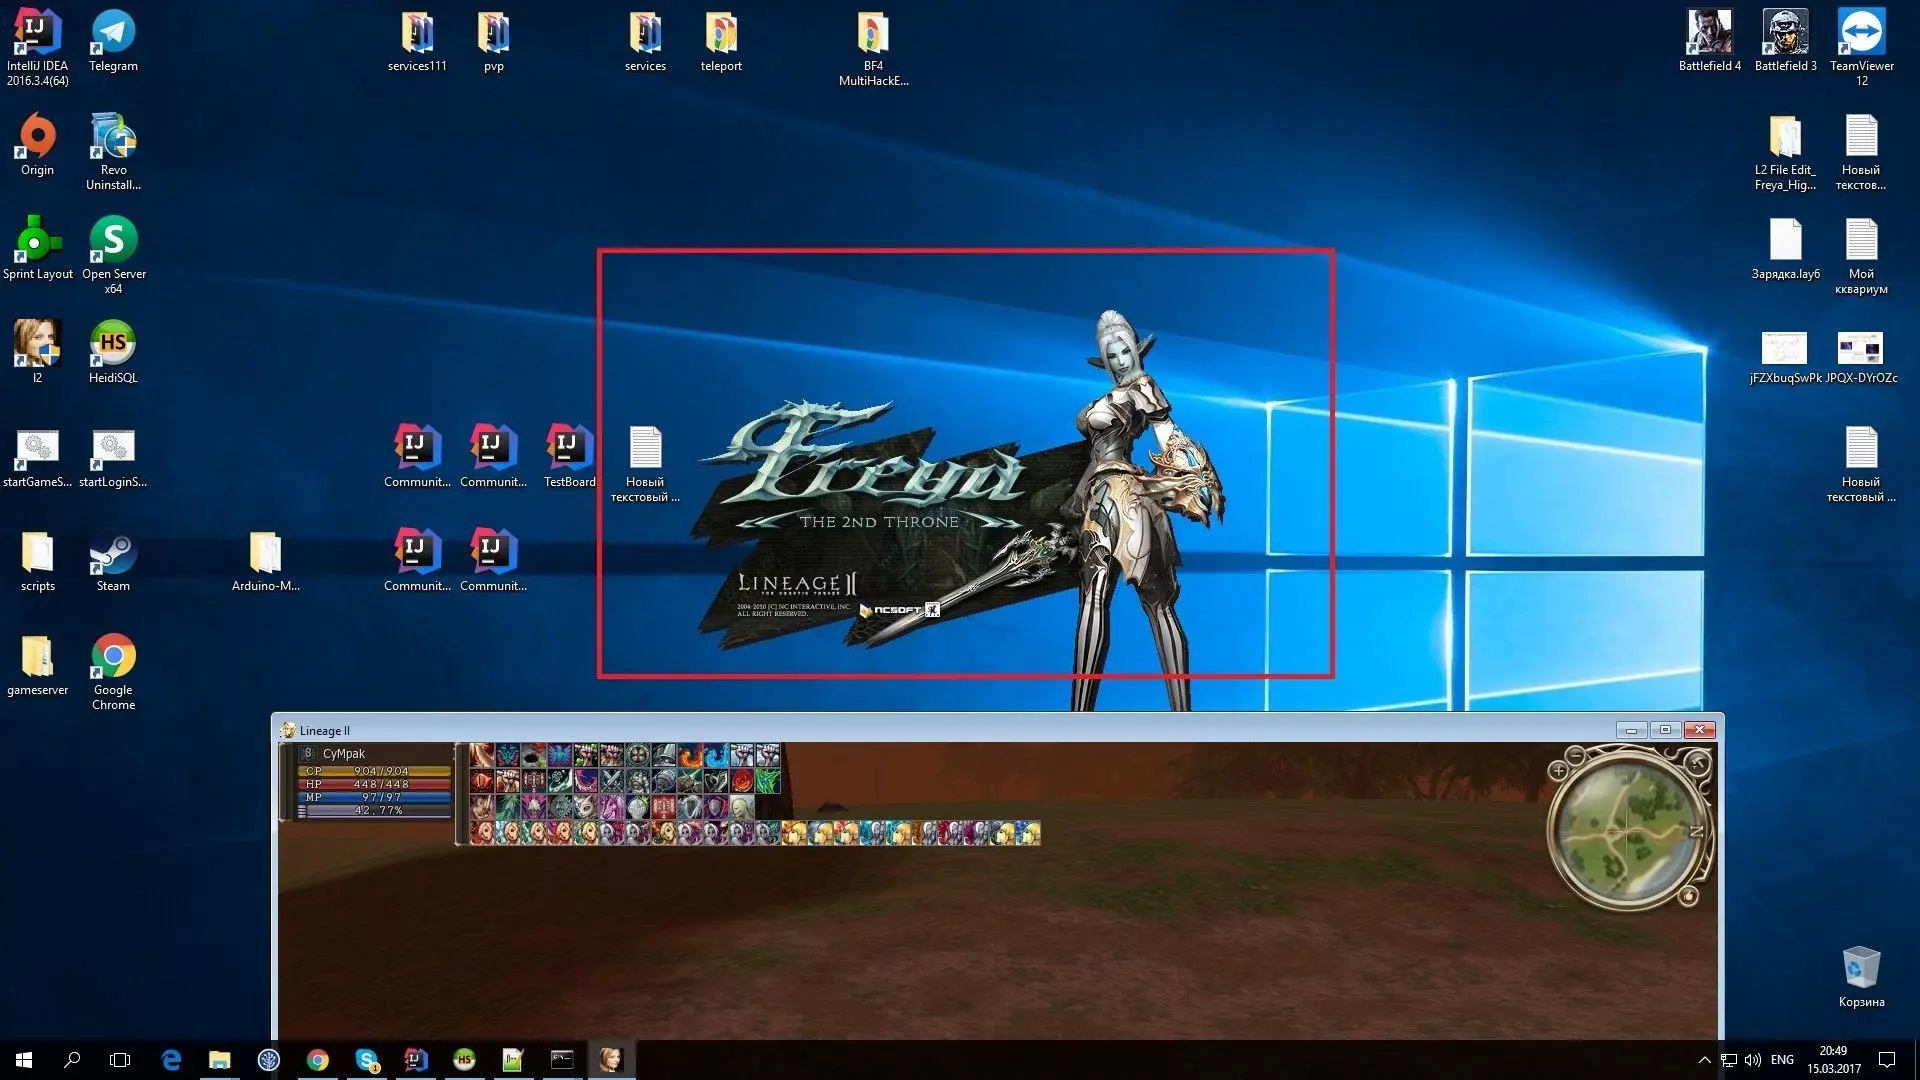Select the Мой ккваріум text file
Image resolution: width=1920 pixels, height=1080 pixels.
click(x=1861, y=256)
